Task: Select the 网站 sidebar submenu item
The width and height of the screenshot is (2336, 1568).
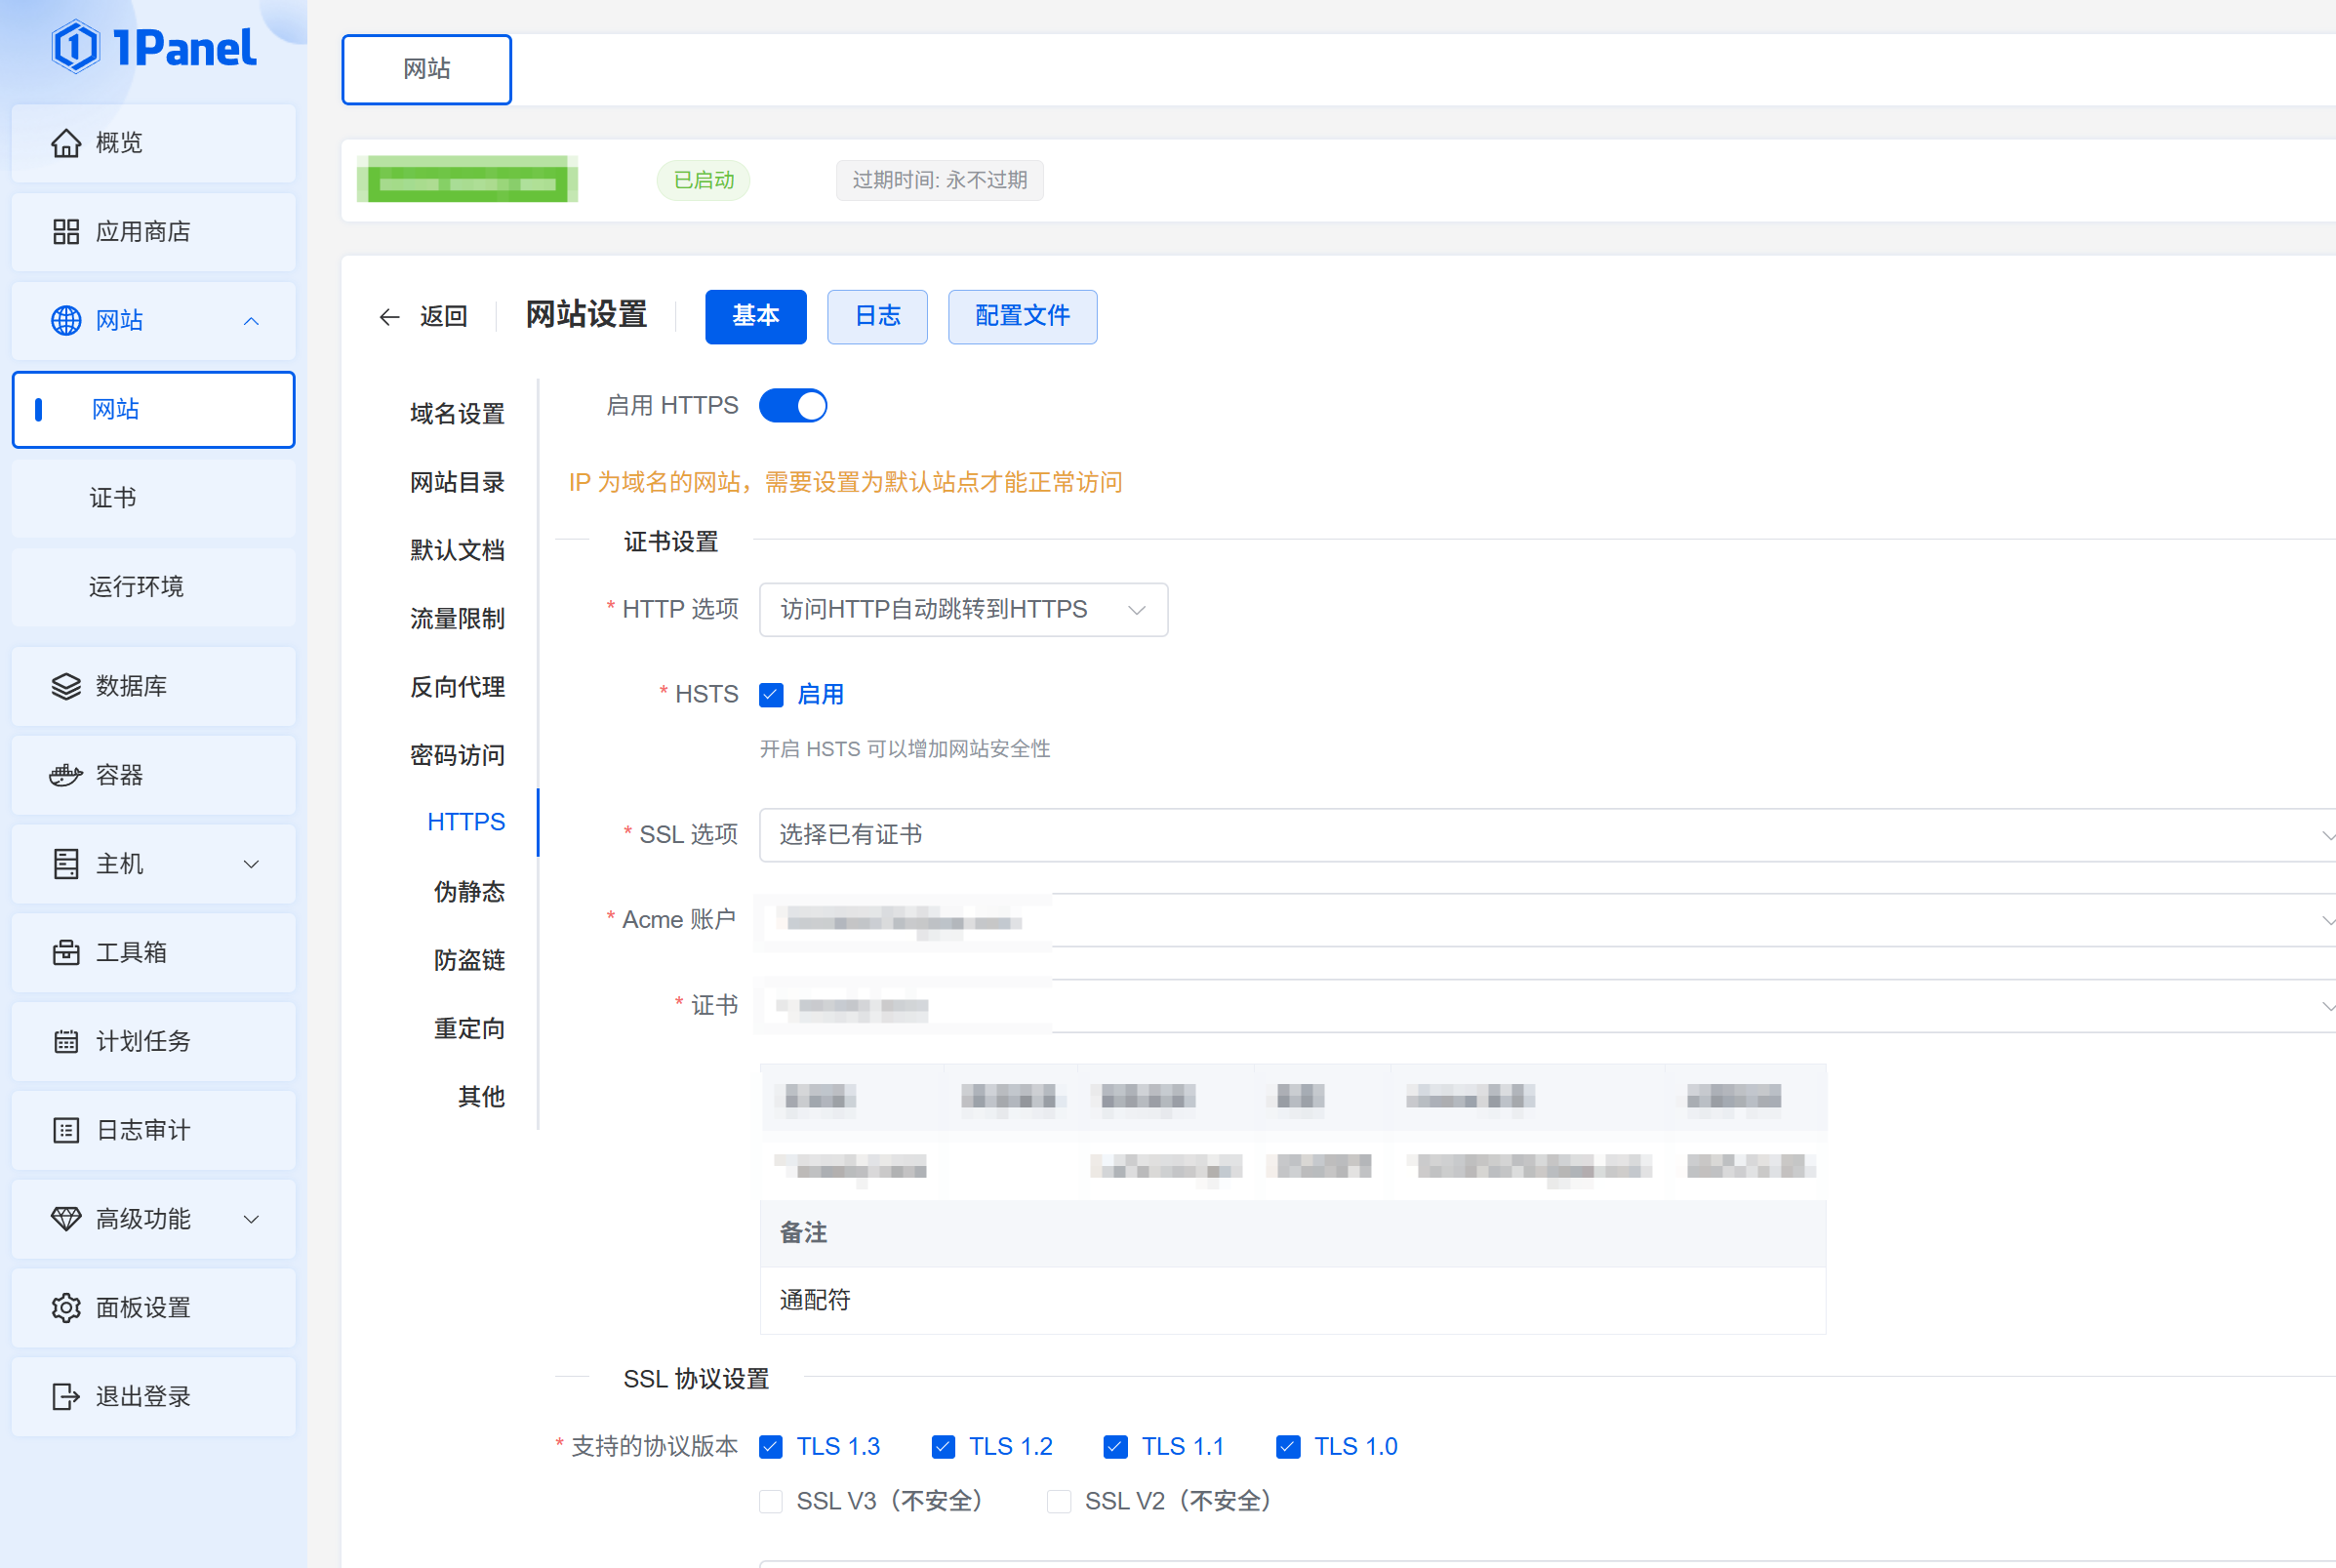Action: 154,410
